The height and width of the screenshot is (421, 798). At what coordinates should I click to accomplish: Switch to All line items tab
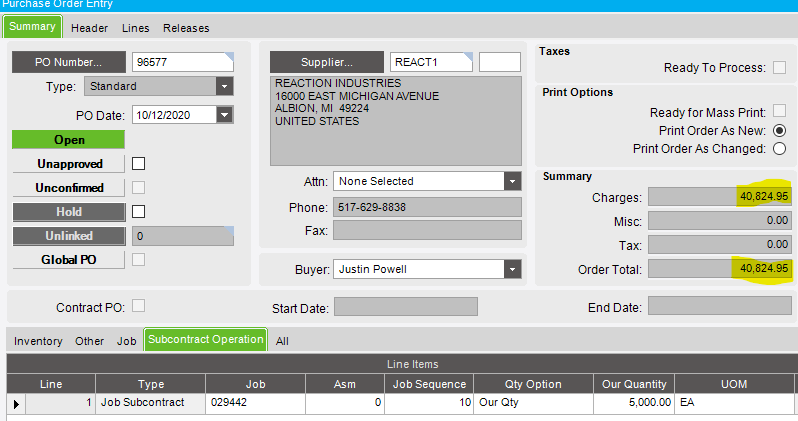(282, 341)
